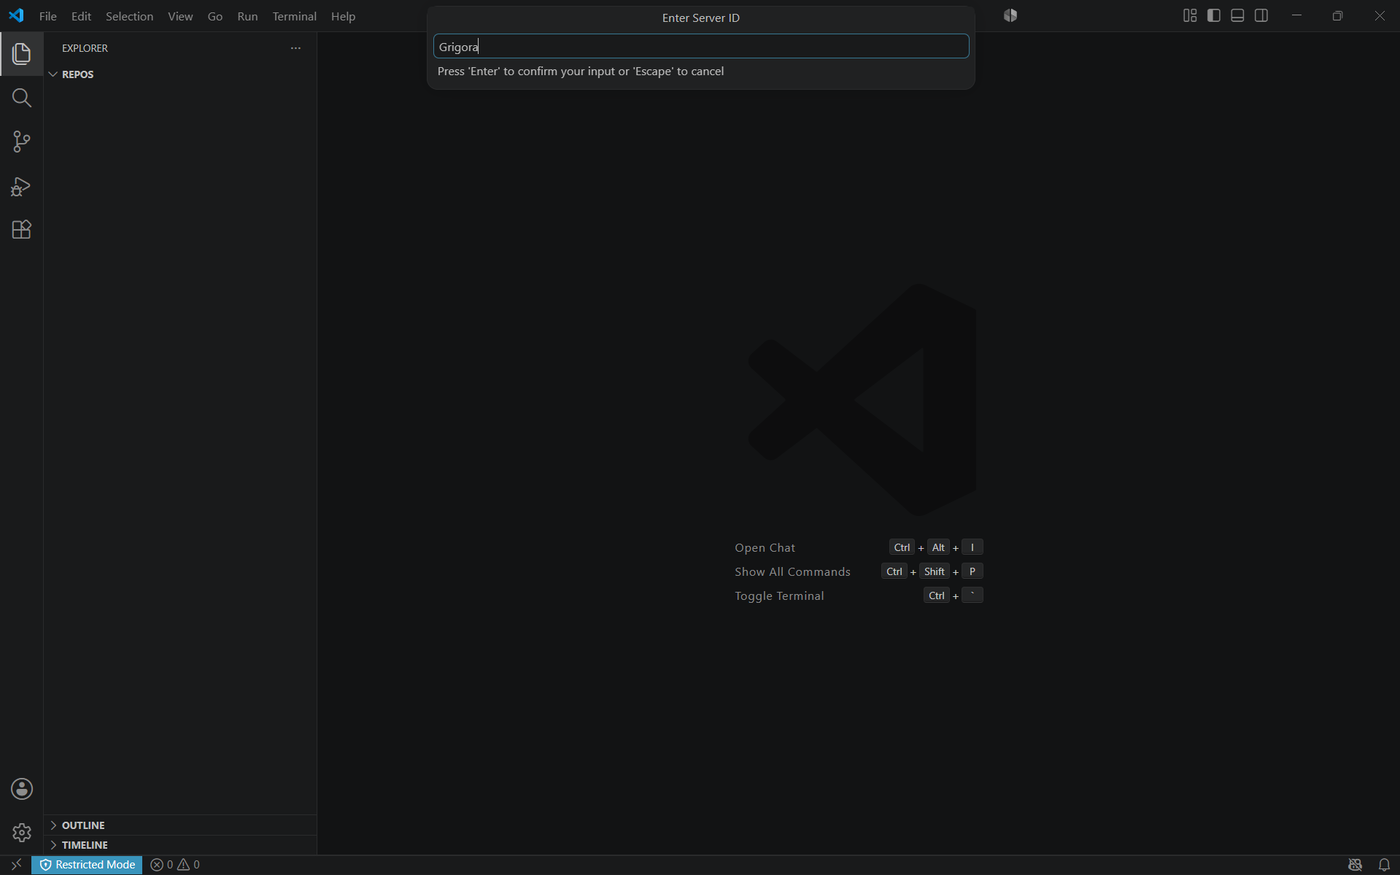Click the chat icon in the title bar
This screenshot has height=875, width=1400.
pyautogui.click(x=1010, y=16)
